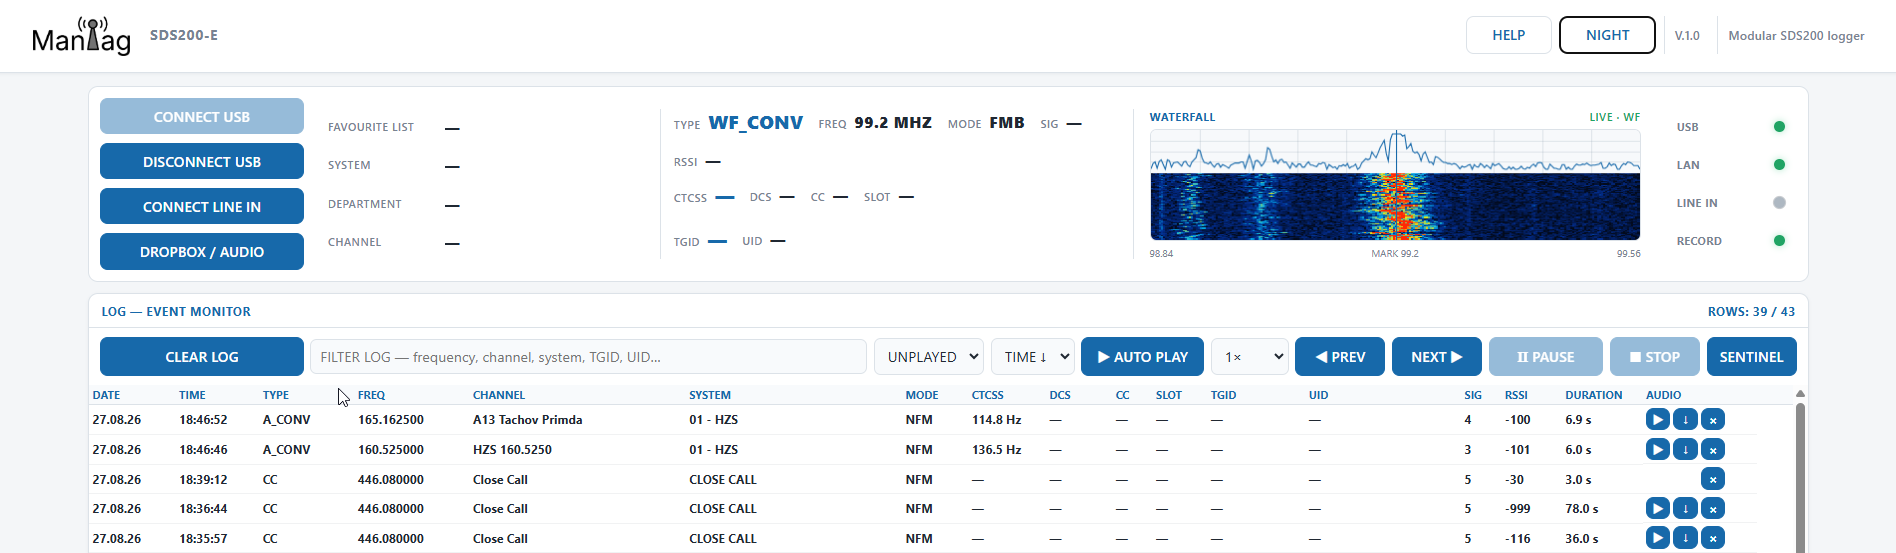
Task: Sort log by the DURATION column header
Action: pyautogui.click(x=1594, y=395)
